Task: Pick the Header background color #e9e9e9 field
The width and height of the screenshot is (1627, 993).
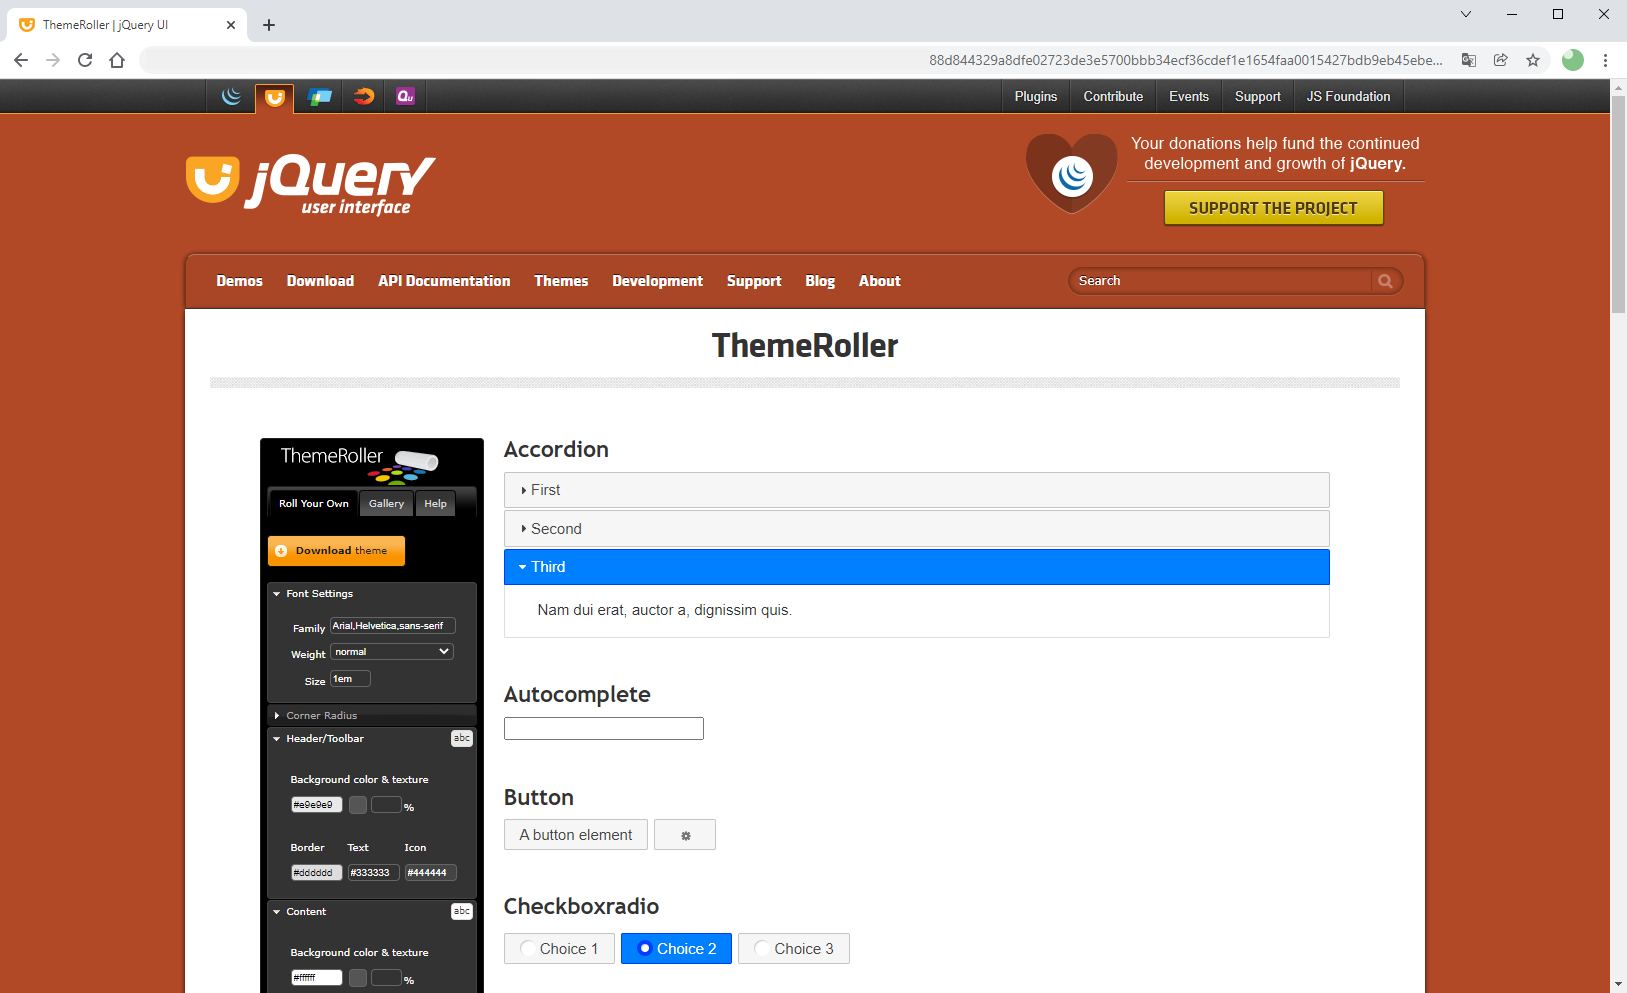Action: (316, 805)
